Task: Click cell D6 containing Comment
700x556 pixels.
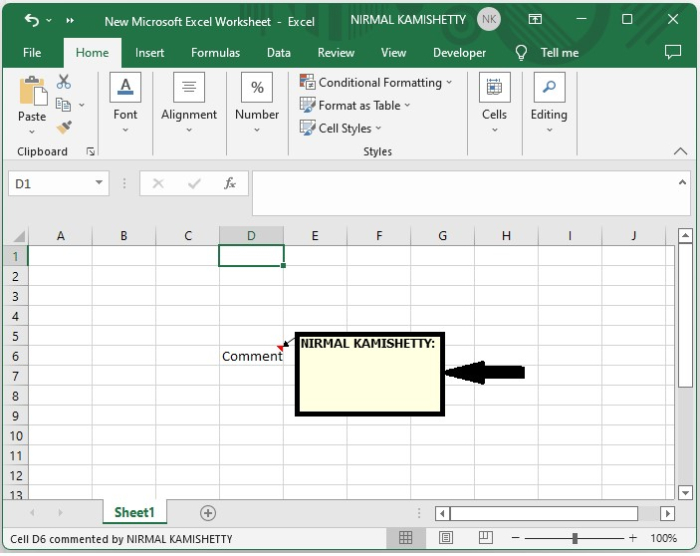Action: coord(251,356)
